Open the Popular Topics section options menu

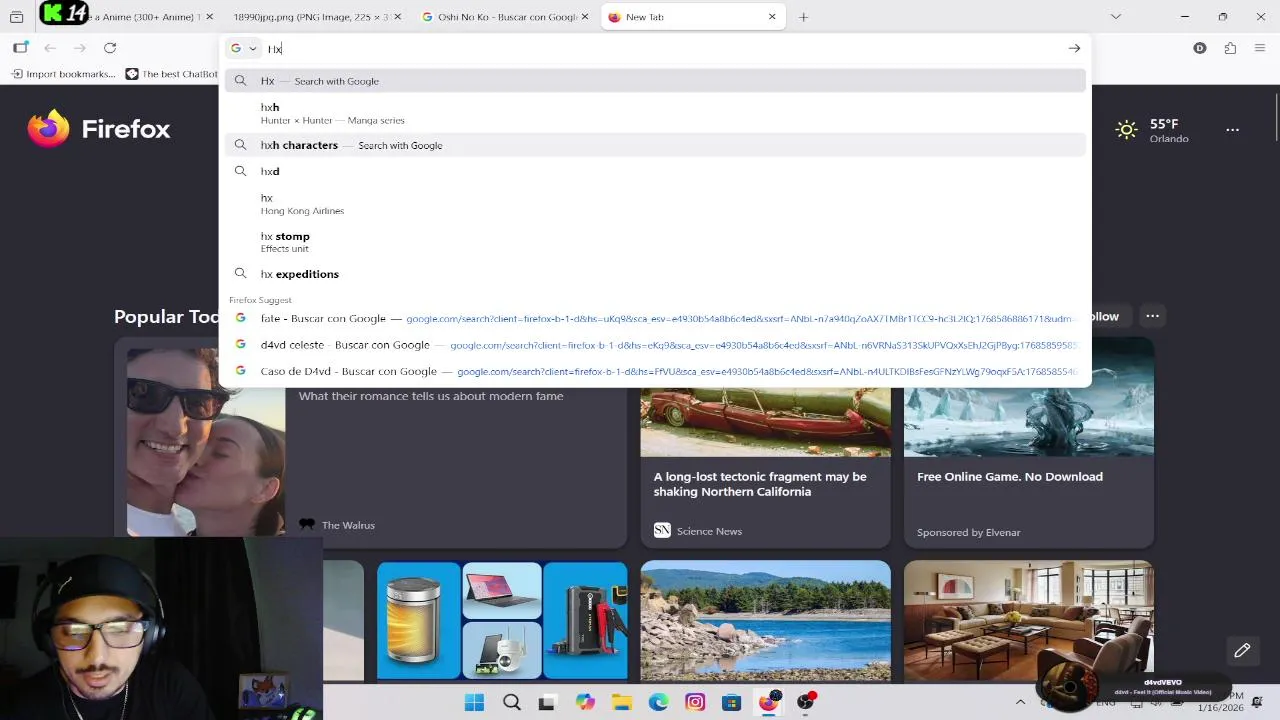pos(1152,316)
